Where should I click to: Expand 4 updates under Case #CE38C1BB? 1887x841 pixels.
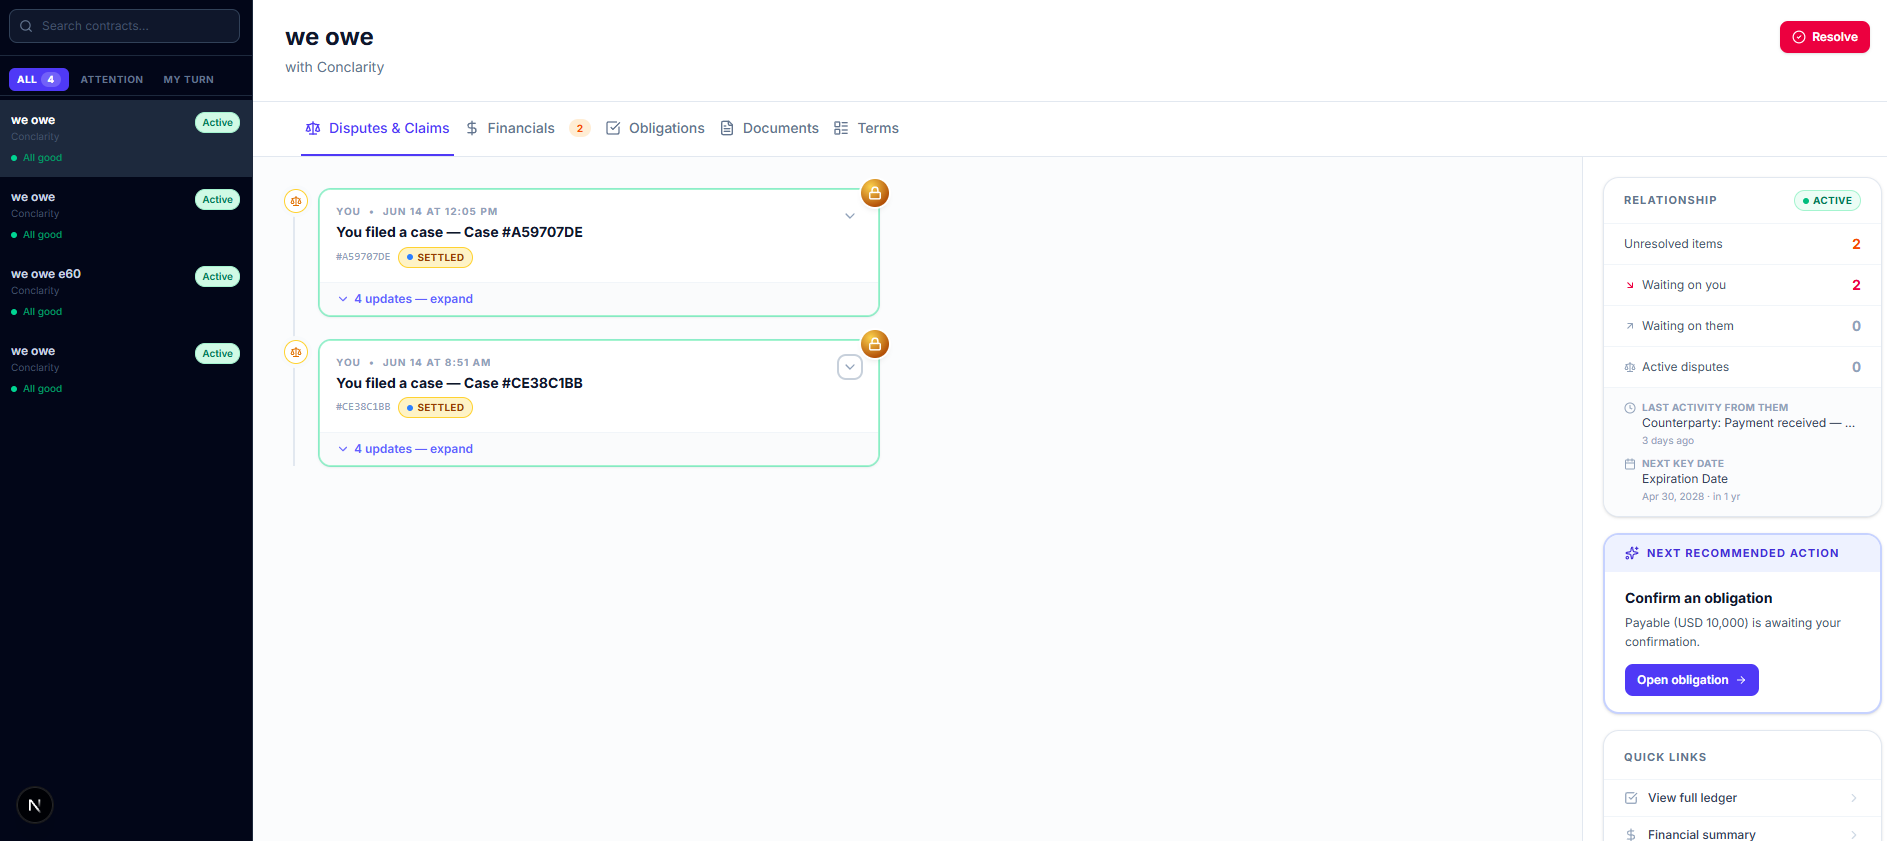pyautogui.click(x=405, y=449)
